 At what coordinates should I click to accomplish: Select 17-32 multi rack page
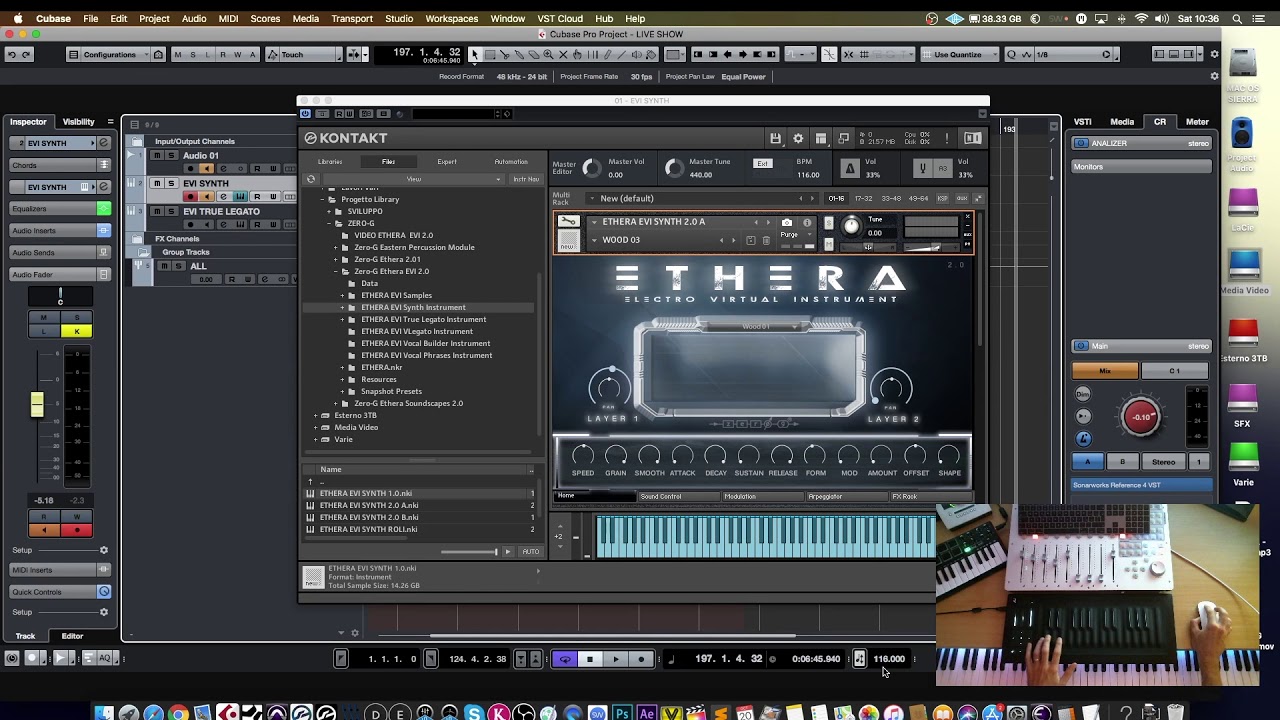point(864,199)
